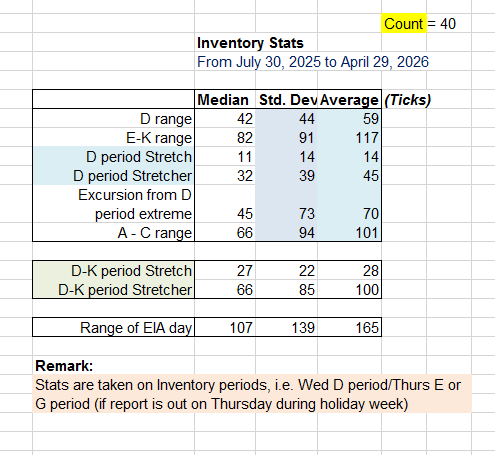Click Range of EIA day label

113,327
